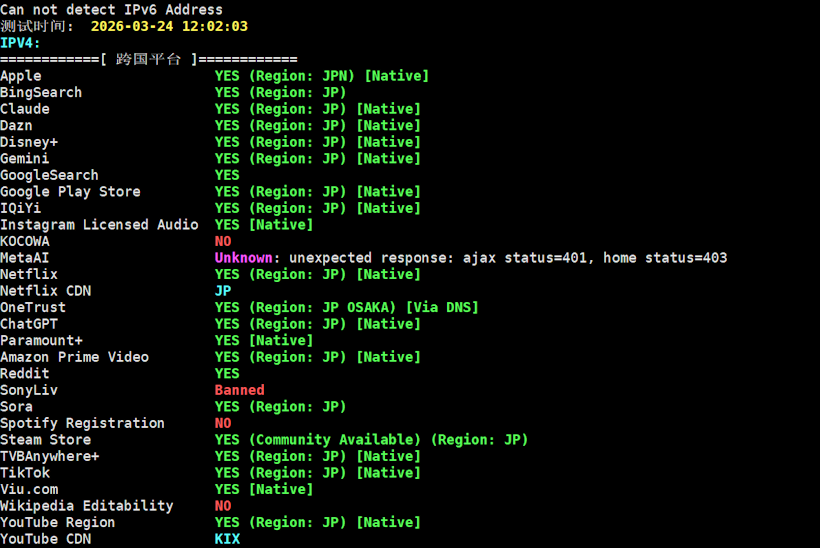820x548 pixels.
Task: Click the ChatGPT row label
Action: pos(29,324)
